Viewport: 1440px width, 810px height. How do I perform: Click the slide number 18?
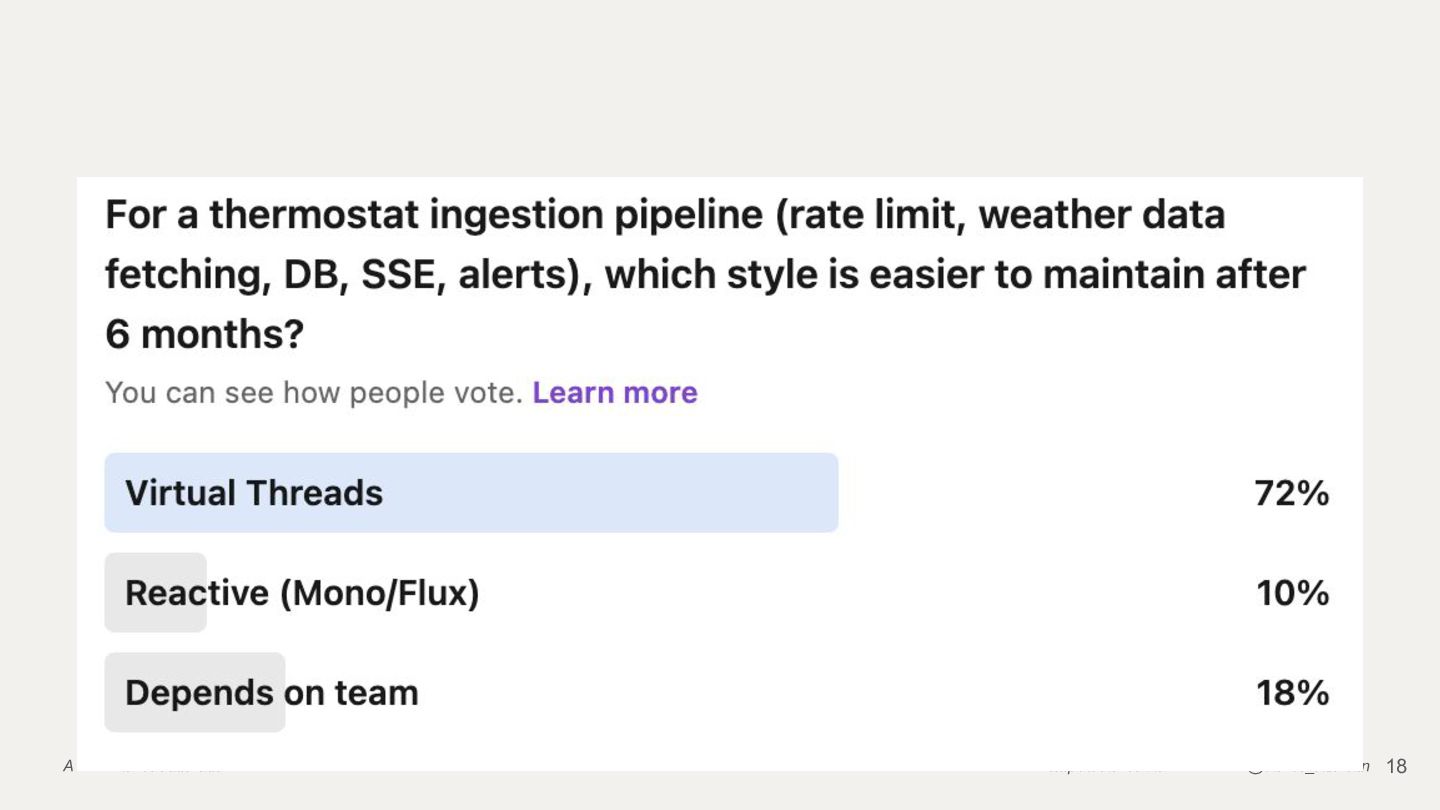pyautogui.click(x=1396, y=767)
